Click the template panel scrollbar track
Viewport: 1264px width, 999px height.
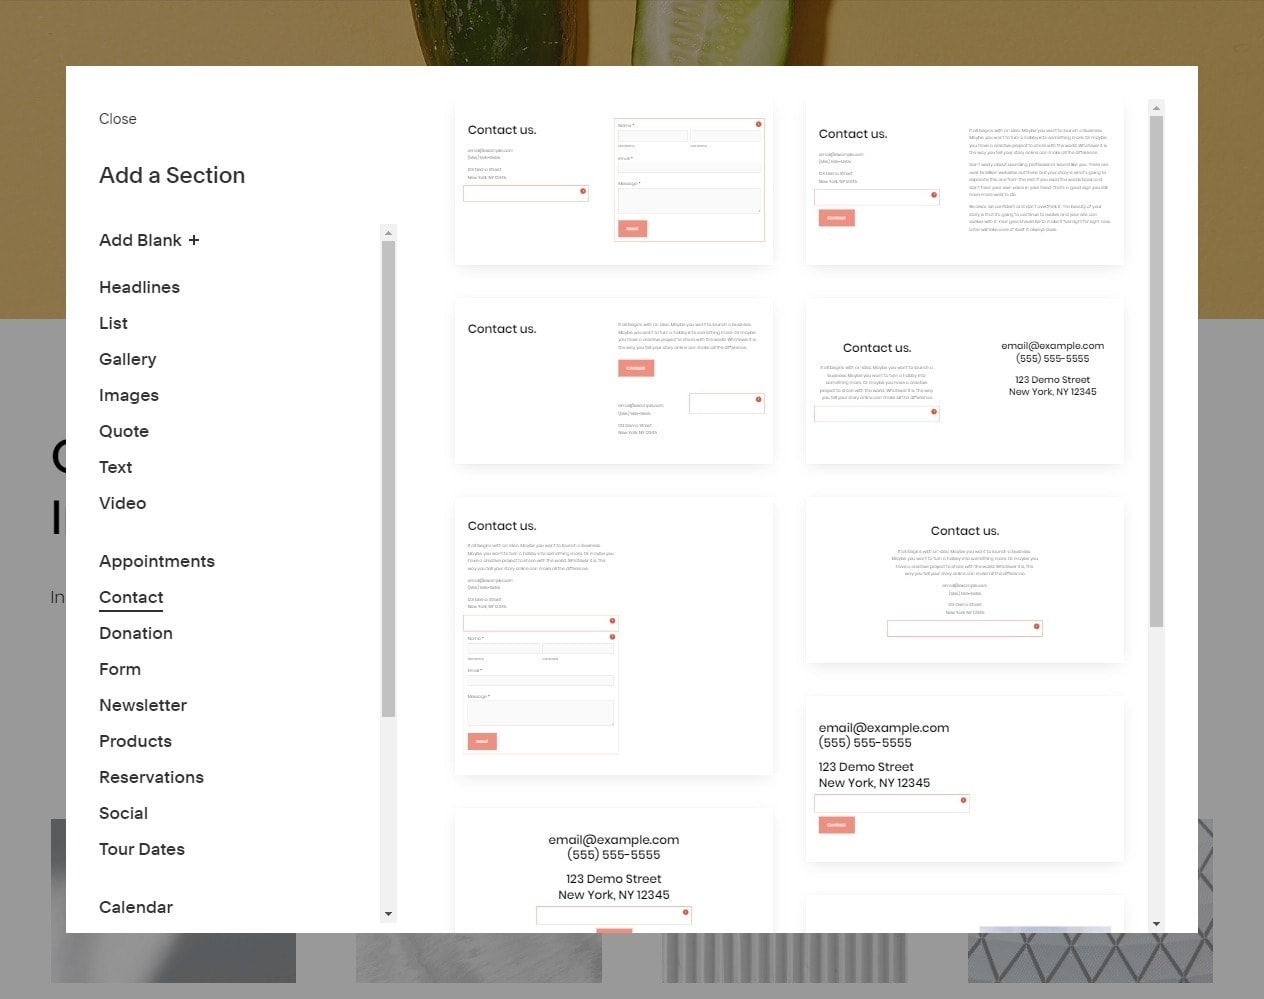[x=1156, y=500]
